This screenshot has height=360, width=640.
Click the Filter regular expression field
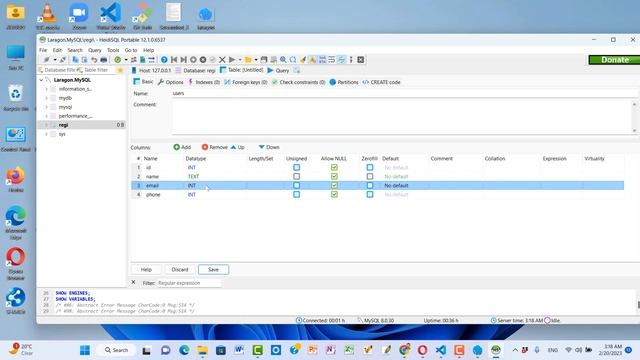tap(189, 283)
